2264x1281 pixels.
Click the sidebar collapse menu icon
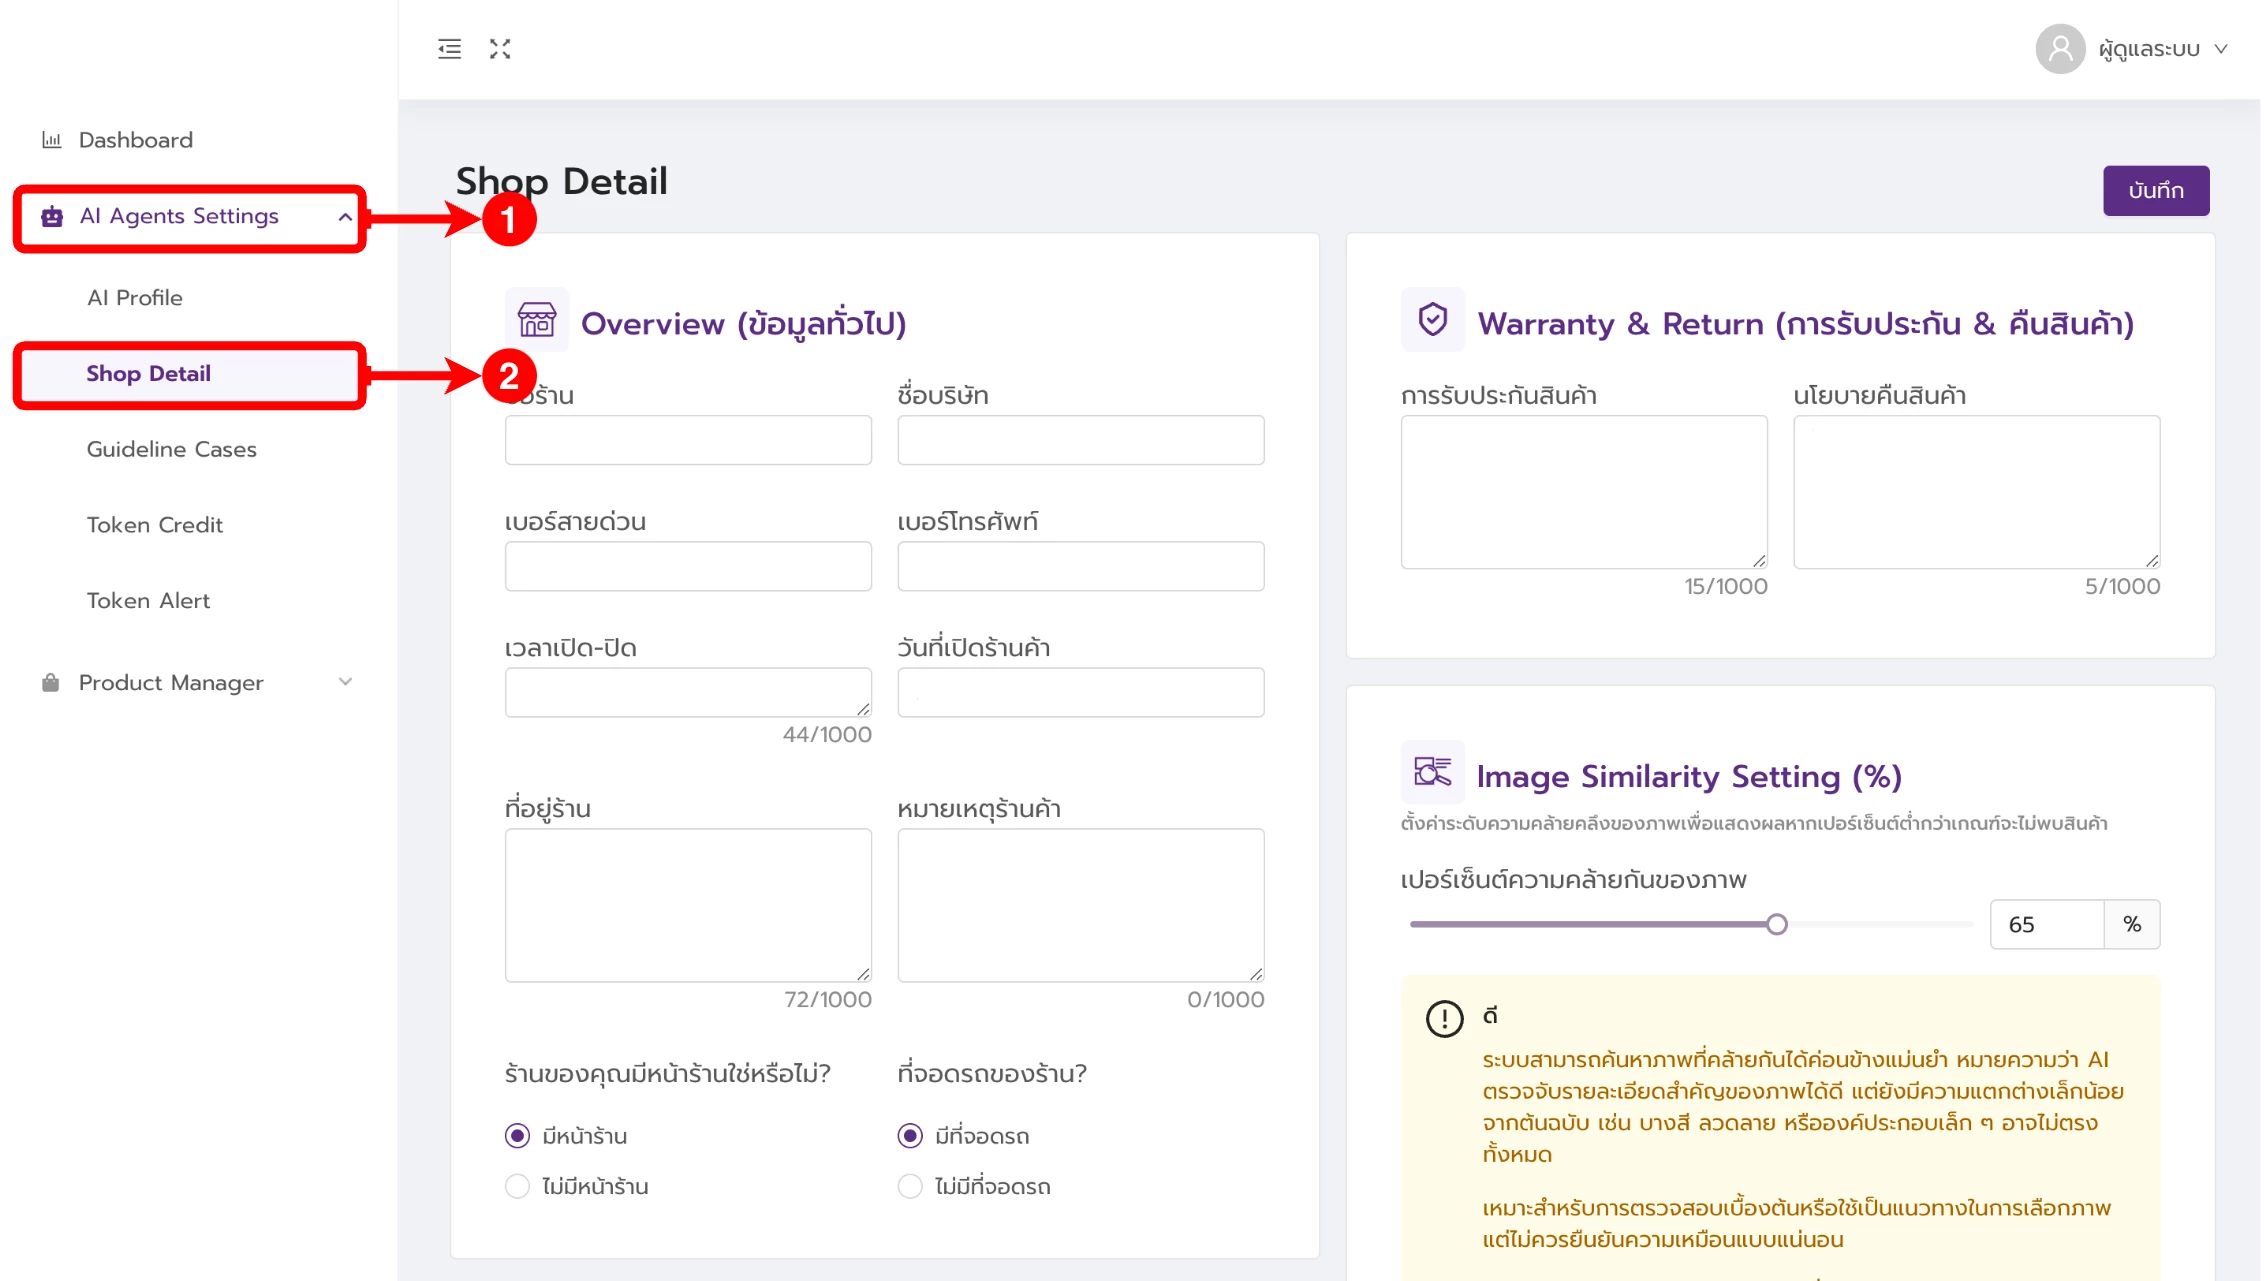(449, 49)
